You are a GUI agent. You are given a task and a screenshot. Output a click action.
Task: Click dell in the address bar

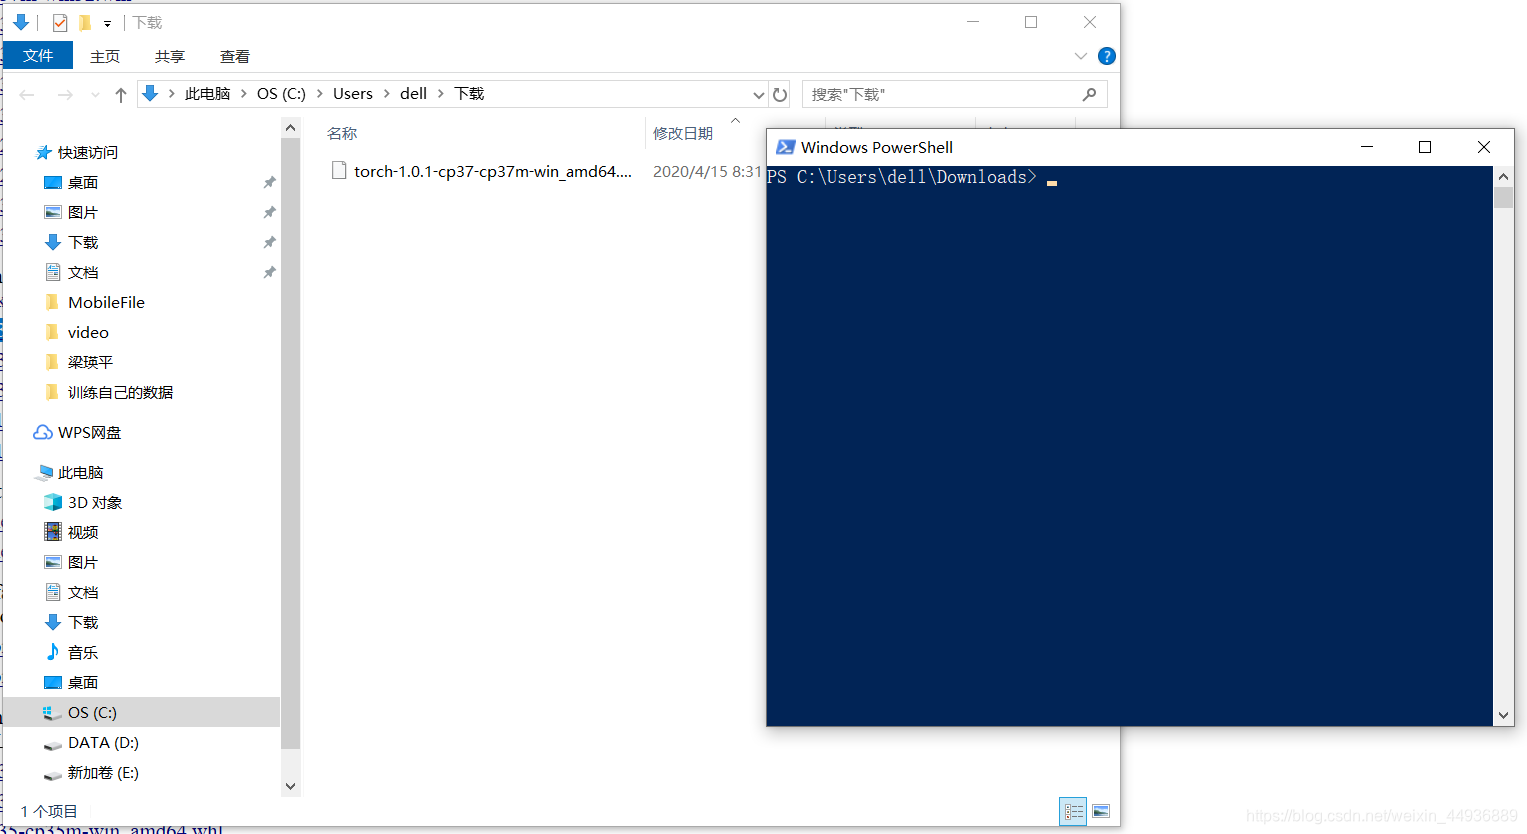tap(413, 93)
